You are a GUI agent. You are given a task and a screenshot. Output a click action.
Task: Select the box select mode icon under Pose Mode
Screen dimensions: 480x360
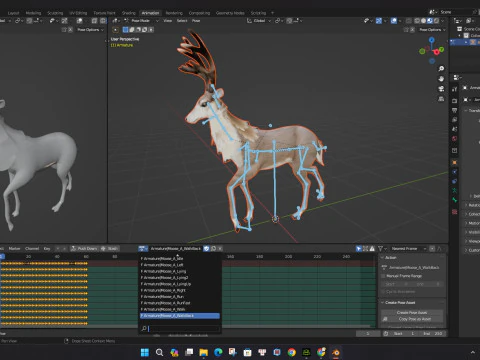coord(126,30)
